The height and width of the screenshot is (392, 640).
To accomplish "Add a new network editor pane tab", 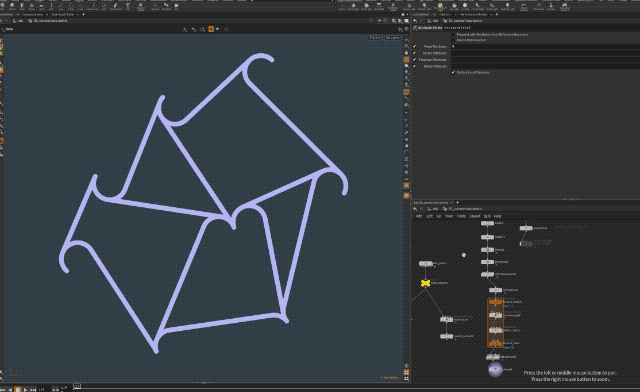I will point(458,203).
